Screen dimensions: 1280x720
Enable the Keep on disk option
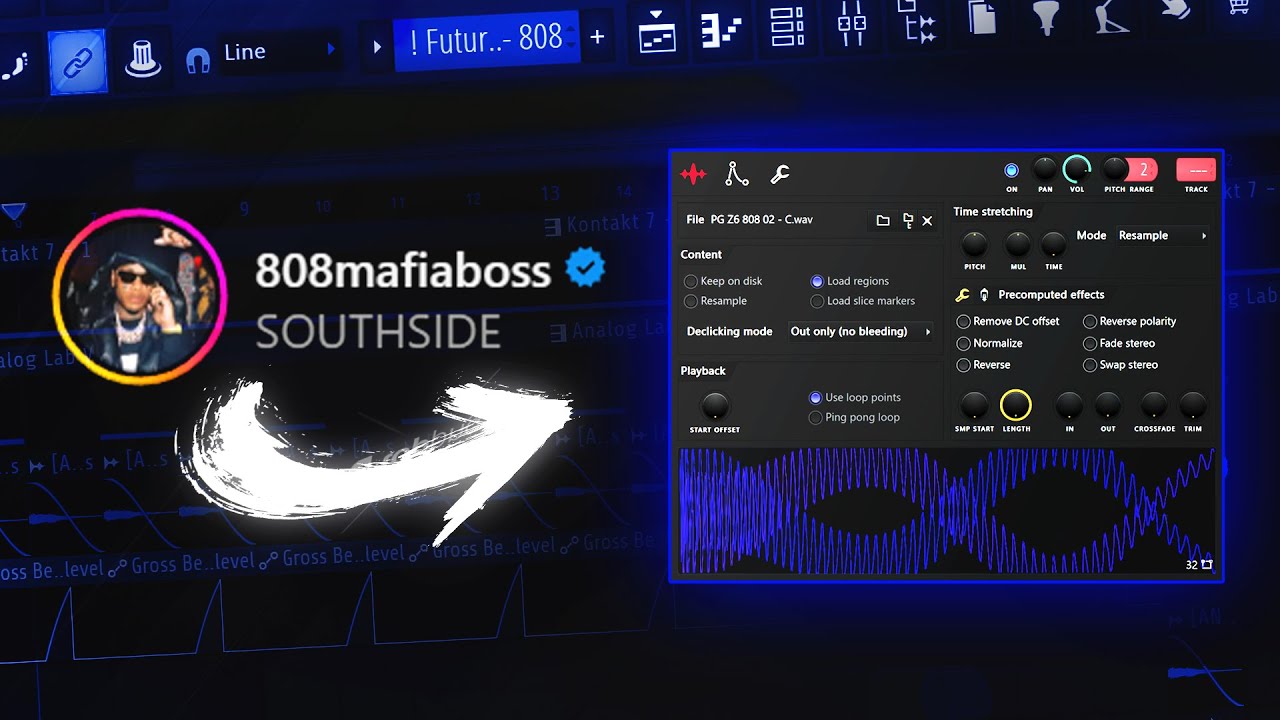[723, 281]
